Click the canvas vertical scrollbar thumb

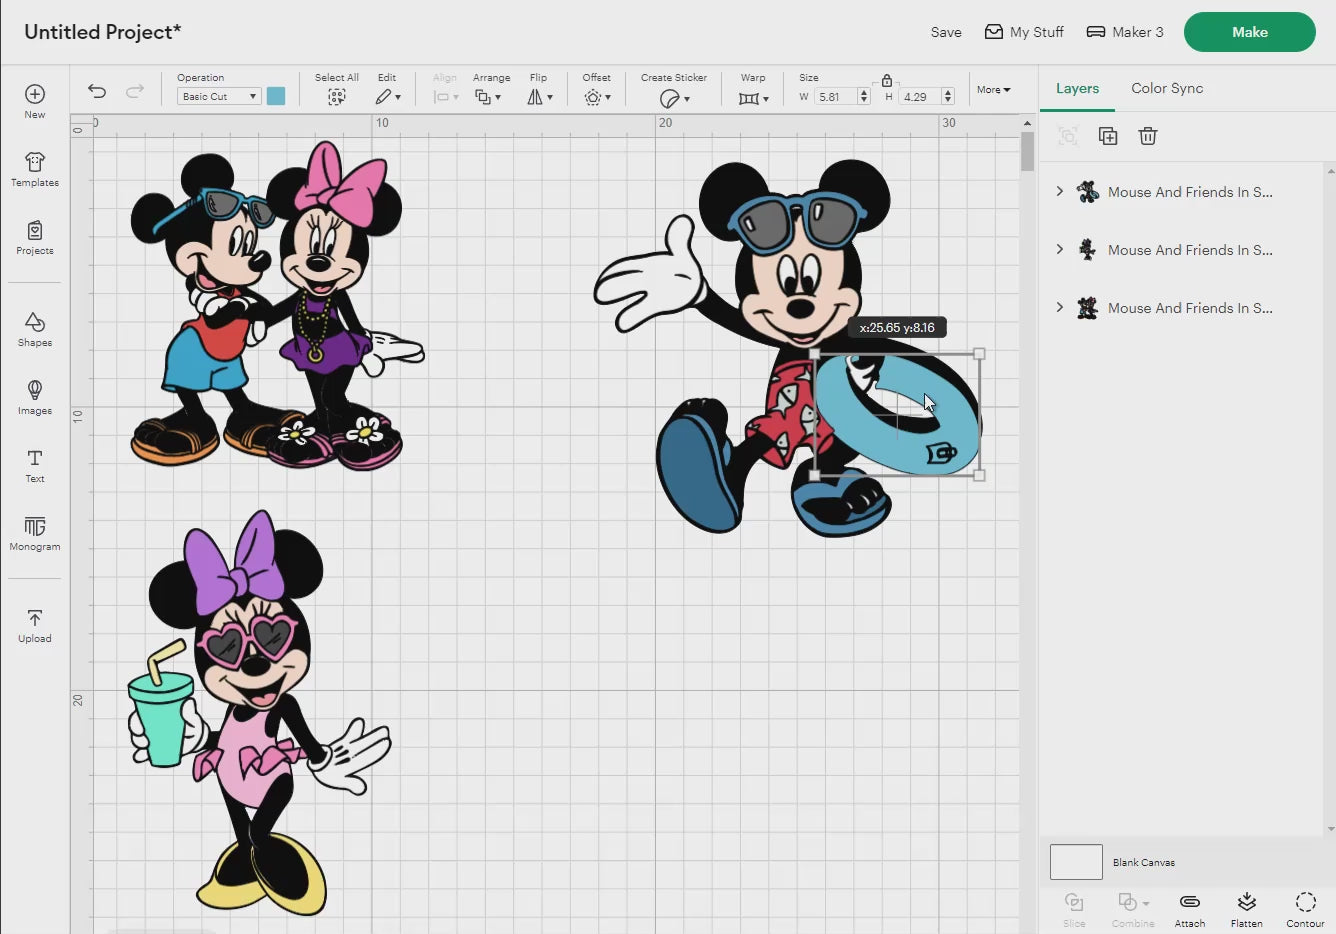coord(1027,152)
